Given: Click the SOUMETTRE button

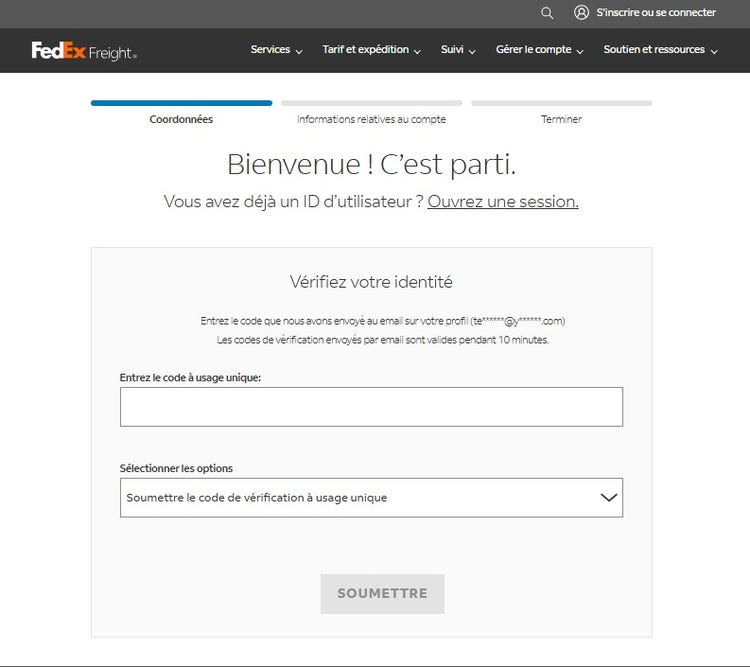Looking at the screenshot, I should [382, 593].
